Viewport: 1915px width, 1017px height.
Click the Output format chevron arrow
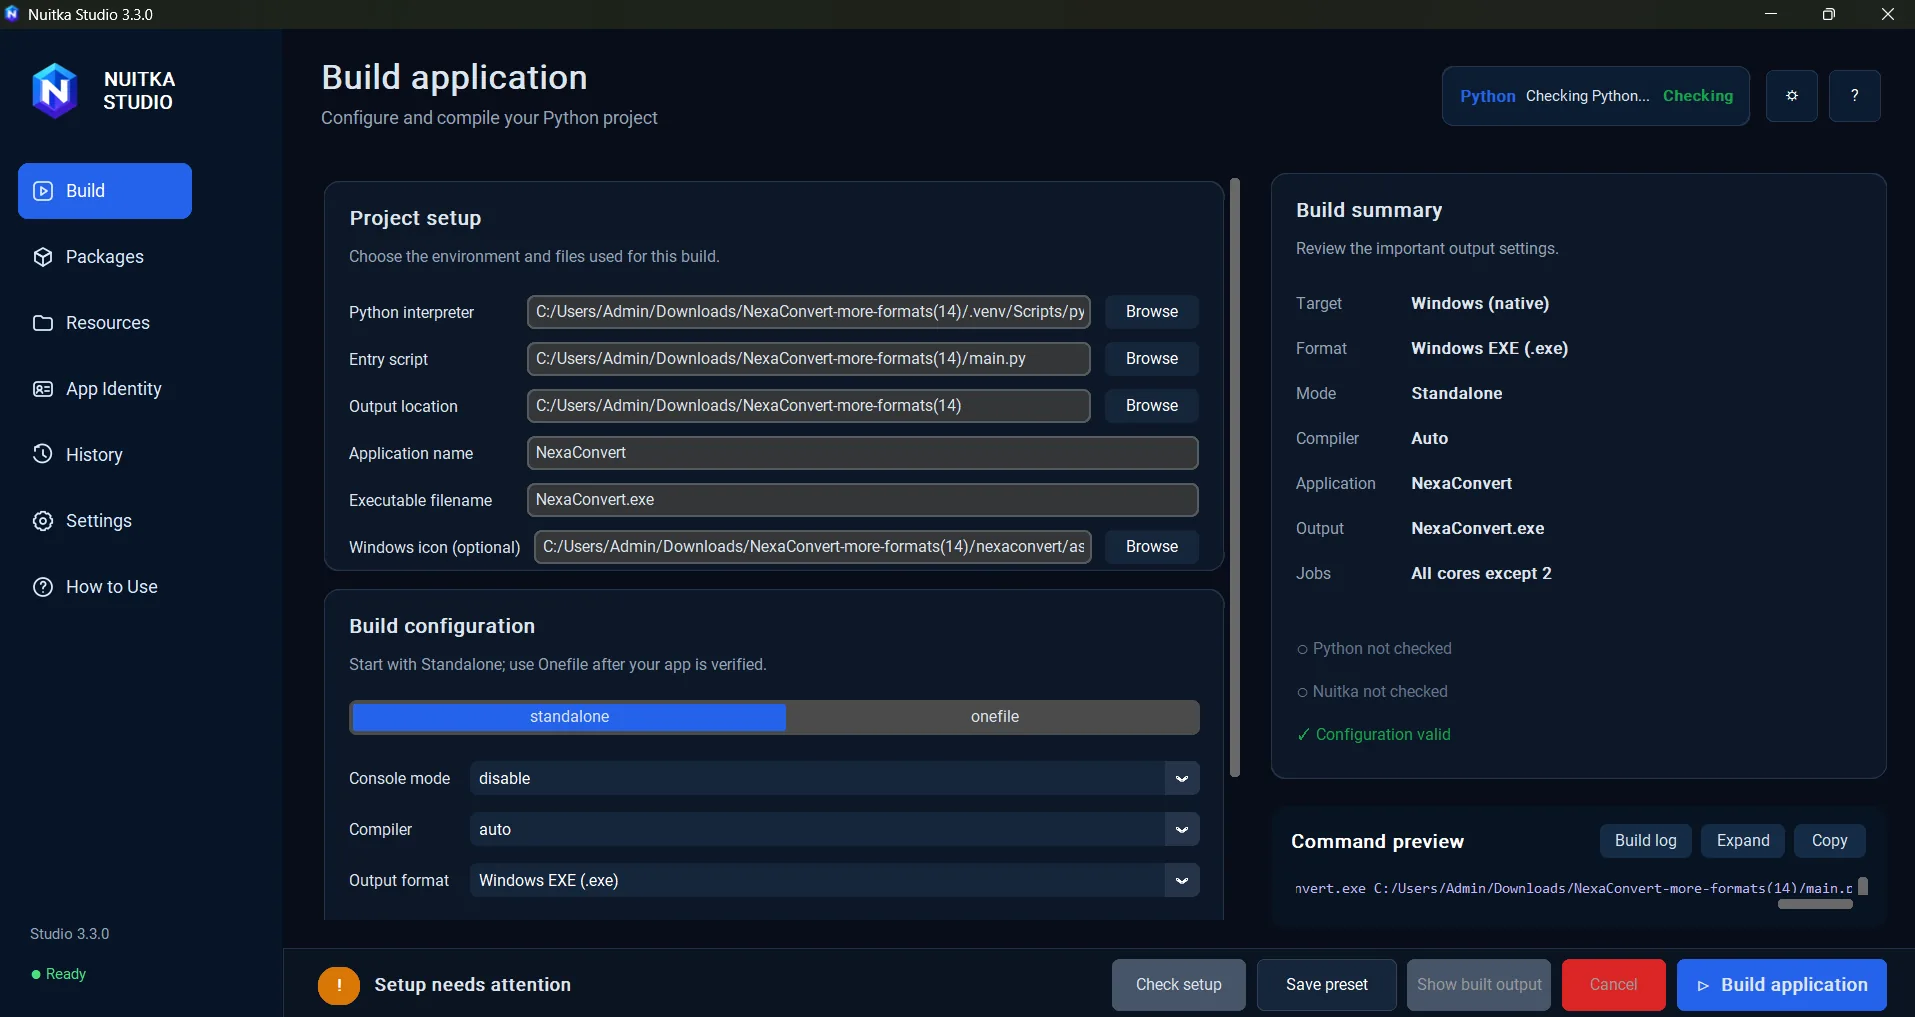(x=1182, y=880)
